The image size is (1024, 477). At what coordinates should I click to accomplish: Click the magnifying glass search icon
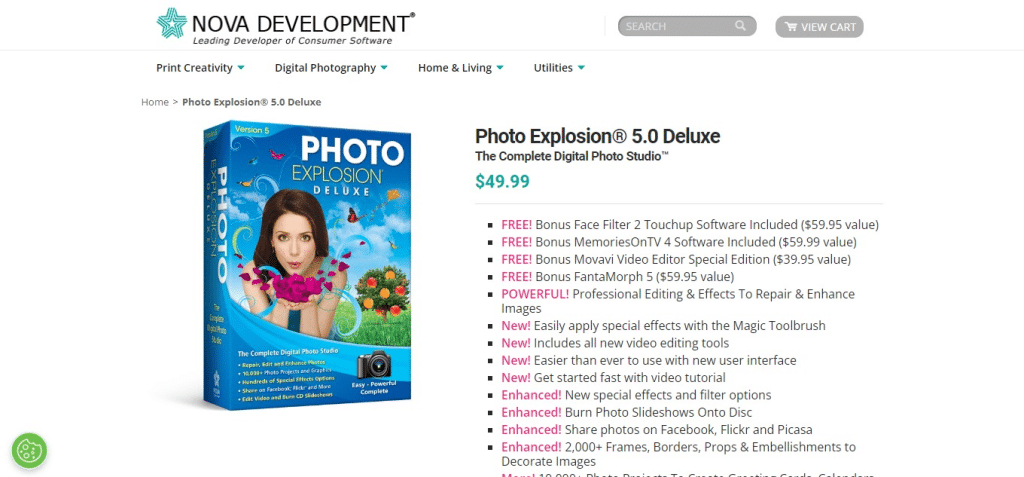741,27
